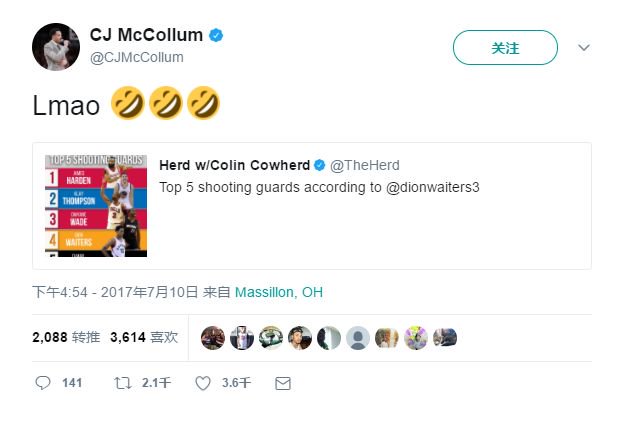The image size is (626, 421).
Task: Click the 关注 follow button
Action: 505,47
